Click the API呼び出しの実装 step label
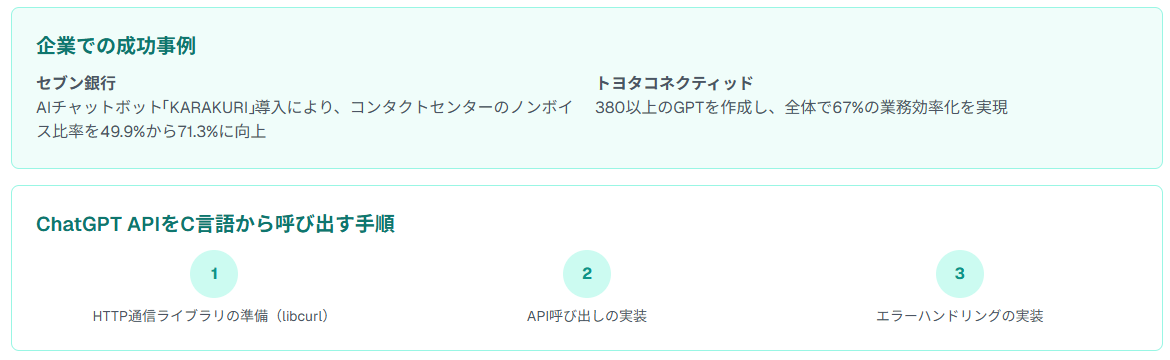The width and height of the screenshot is (1170, 360). [586, 316]
